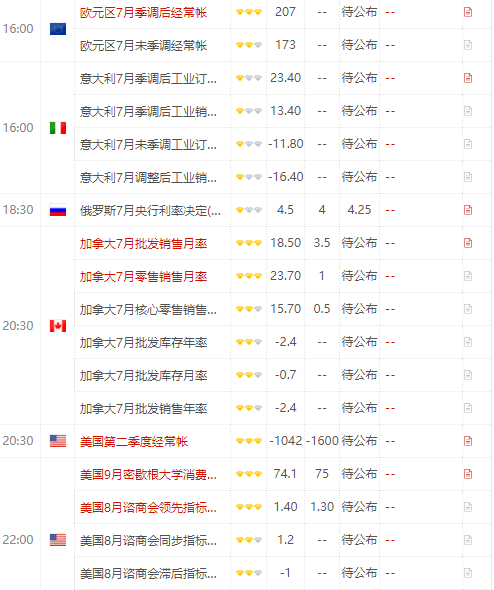This screenshot has width=494, height=590.
Task: Click previous value 207
Action: click(x=285, y=12)
